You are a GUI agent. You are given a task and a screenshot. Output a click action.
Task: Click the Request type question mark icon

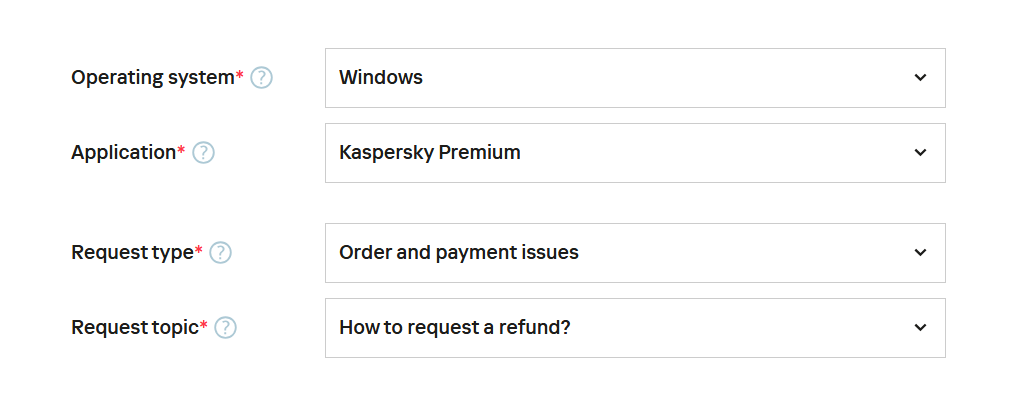(x=220, y=253)
